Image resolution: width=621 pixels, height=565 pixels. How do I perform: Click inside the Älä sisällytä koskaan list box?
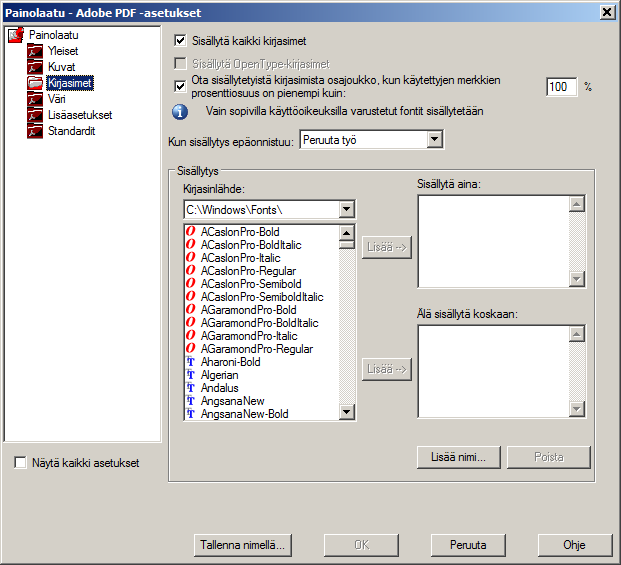click(x=494, y=371)
